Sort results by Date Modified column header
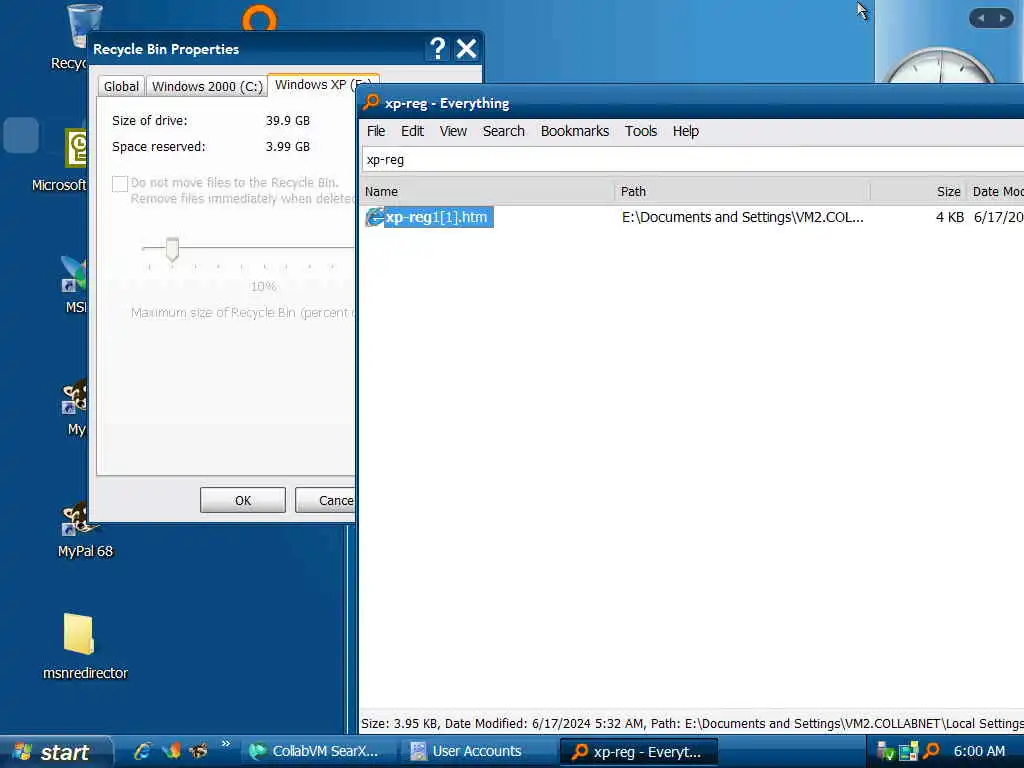 pos(996,191)
